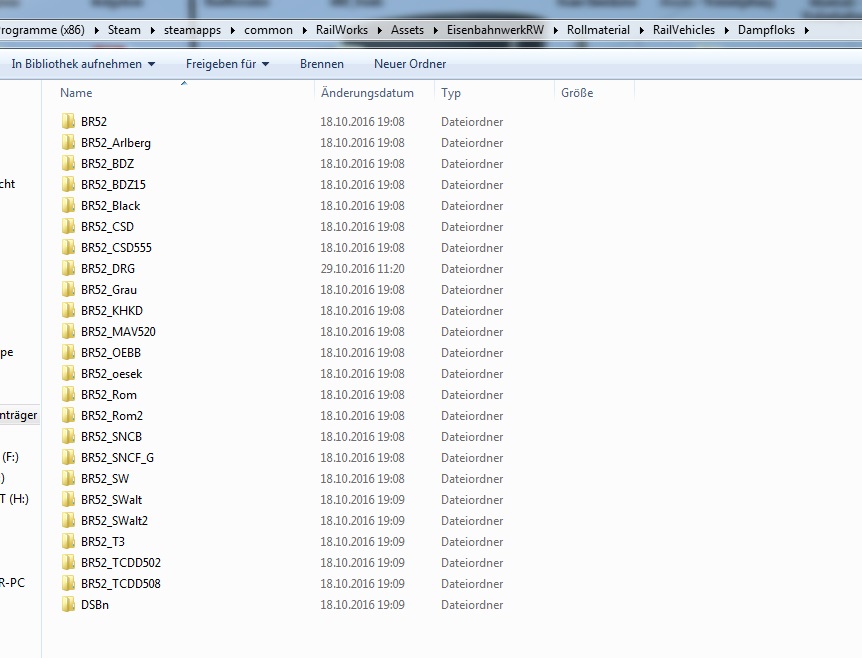Click the BR52_KHKD folder name
This screenshot has height=658, width=862.
pyautogui.click(x=112, y=311)
